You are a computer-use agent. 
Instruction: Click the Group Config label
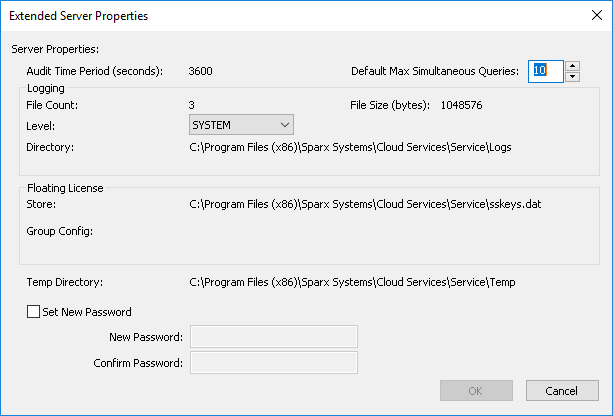pos(59,231)
